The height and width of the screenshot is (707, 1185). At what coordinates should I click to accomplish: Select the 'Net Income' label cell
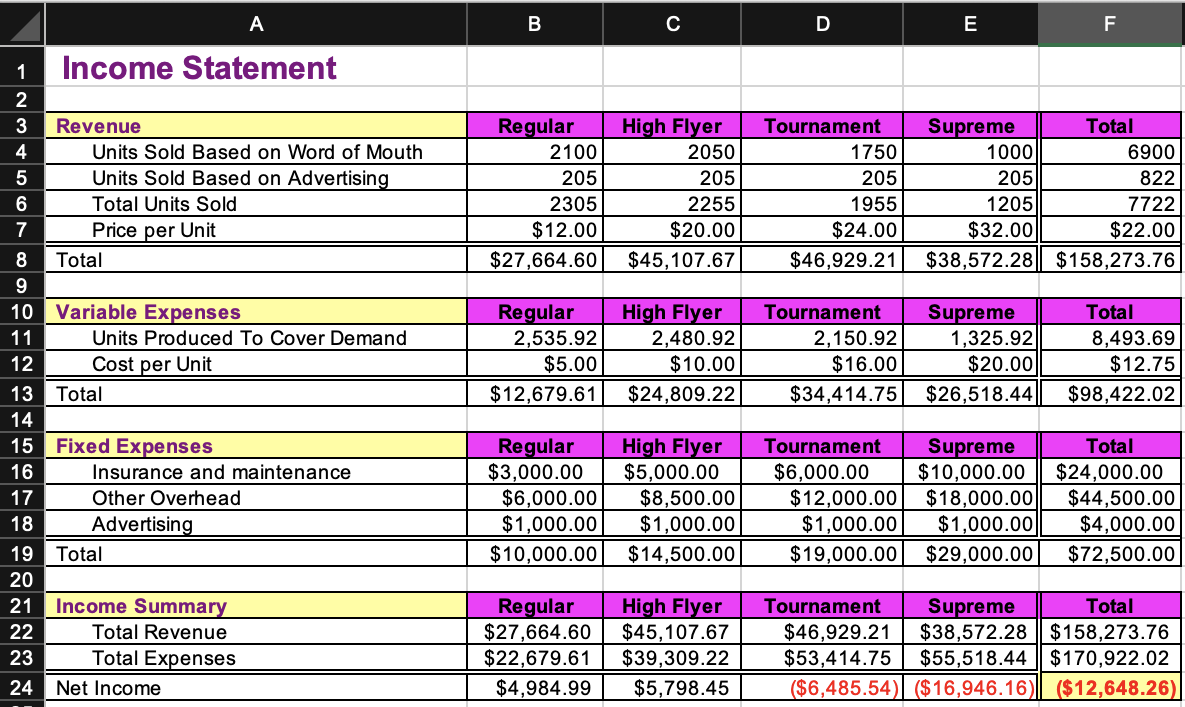pos(256,688)
